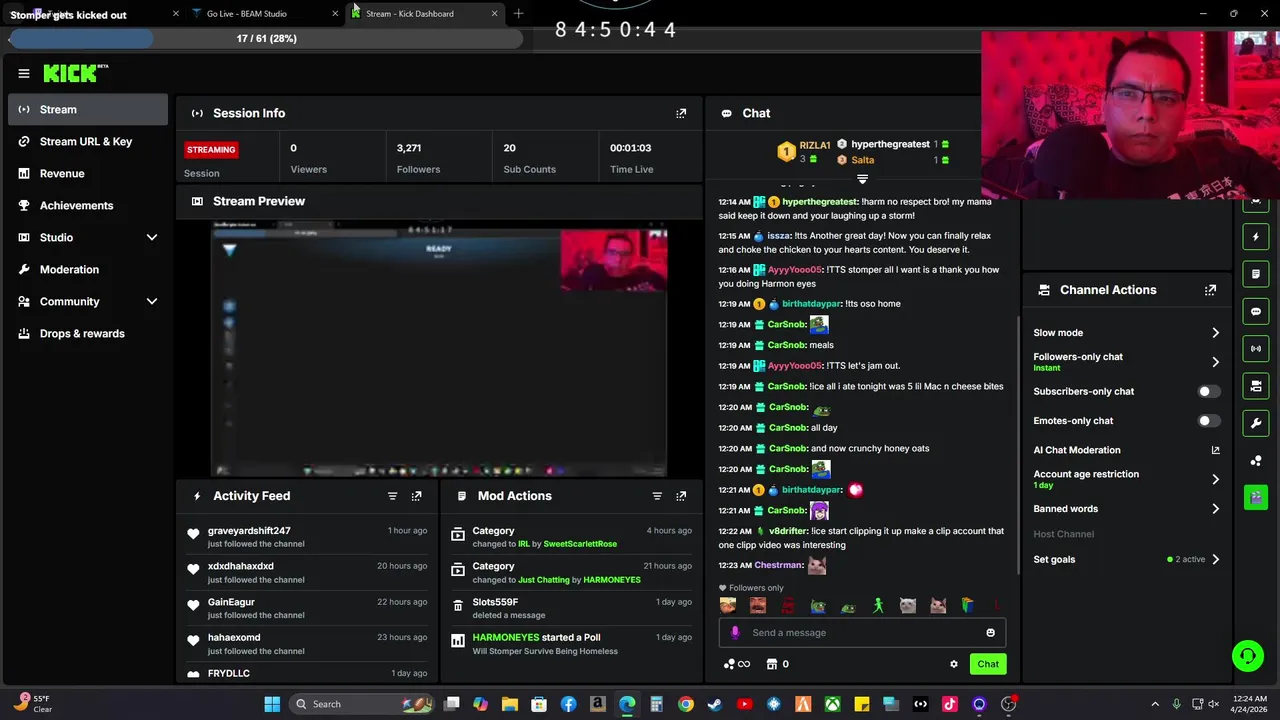Open Followers-only chat options chevron
The image size is (1280, 720).
click(x=1215, y=362)
